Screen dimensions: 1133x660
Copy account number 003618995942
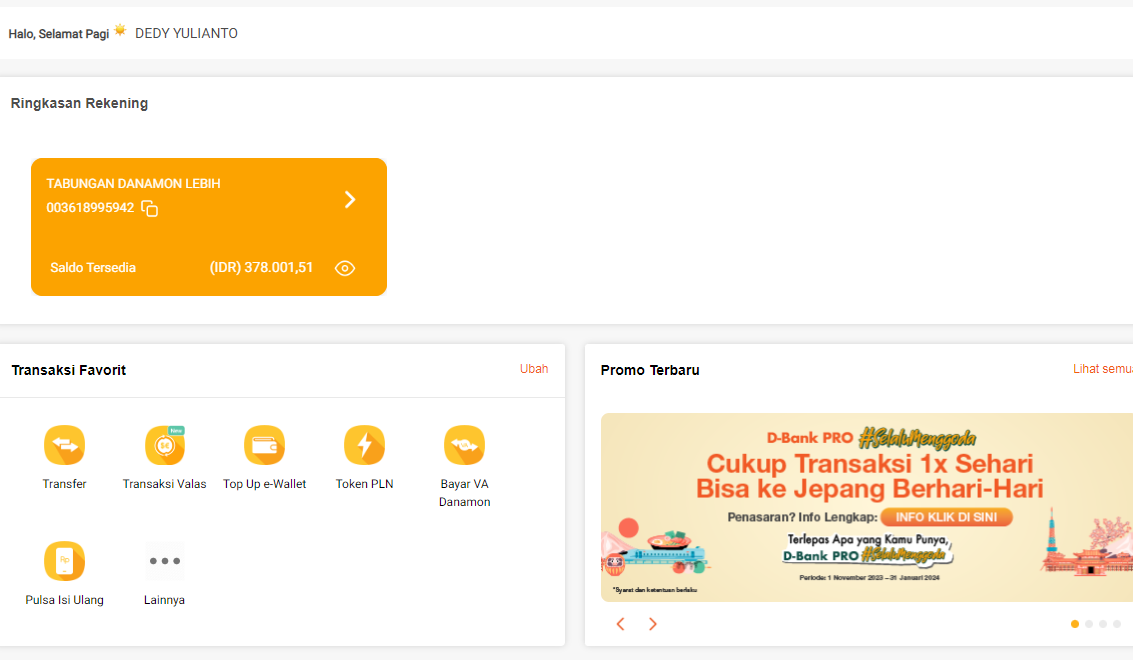(x=150, y=208)
